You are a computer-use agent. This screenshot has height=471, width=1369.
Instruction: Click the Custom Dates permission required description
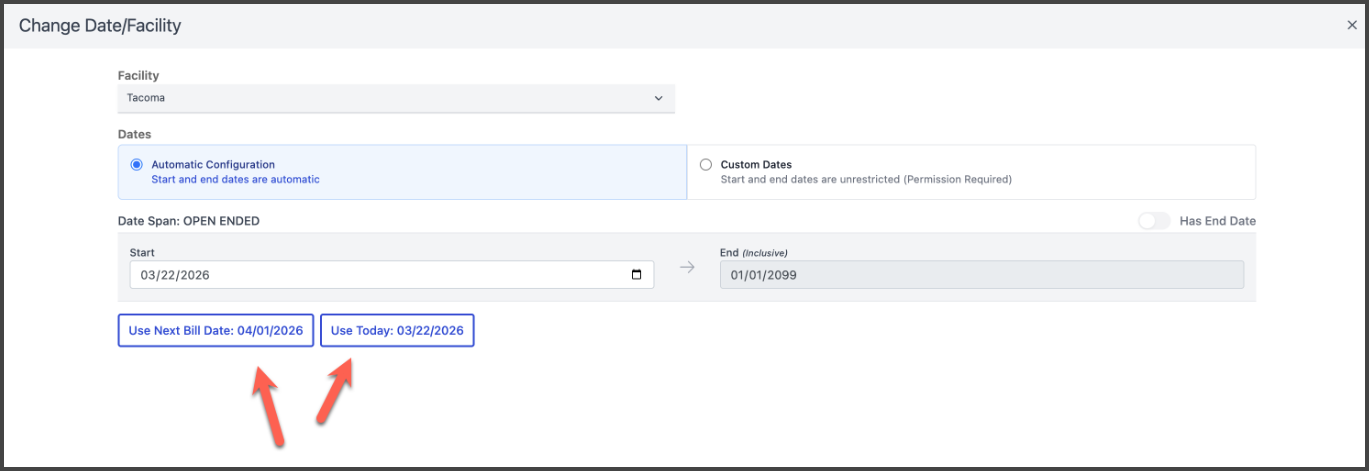[866, 180]
